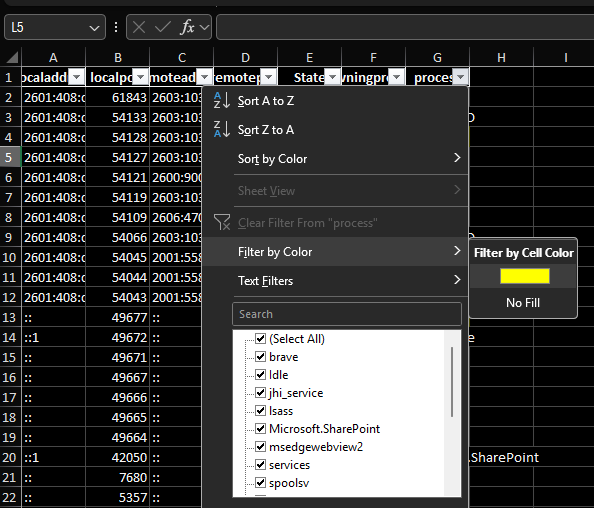
Task: Click cell with localport 5357
Action: click(x=118, y=497)
